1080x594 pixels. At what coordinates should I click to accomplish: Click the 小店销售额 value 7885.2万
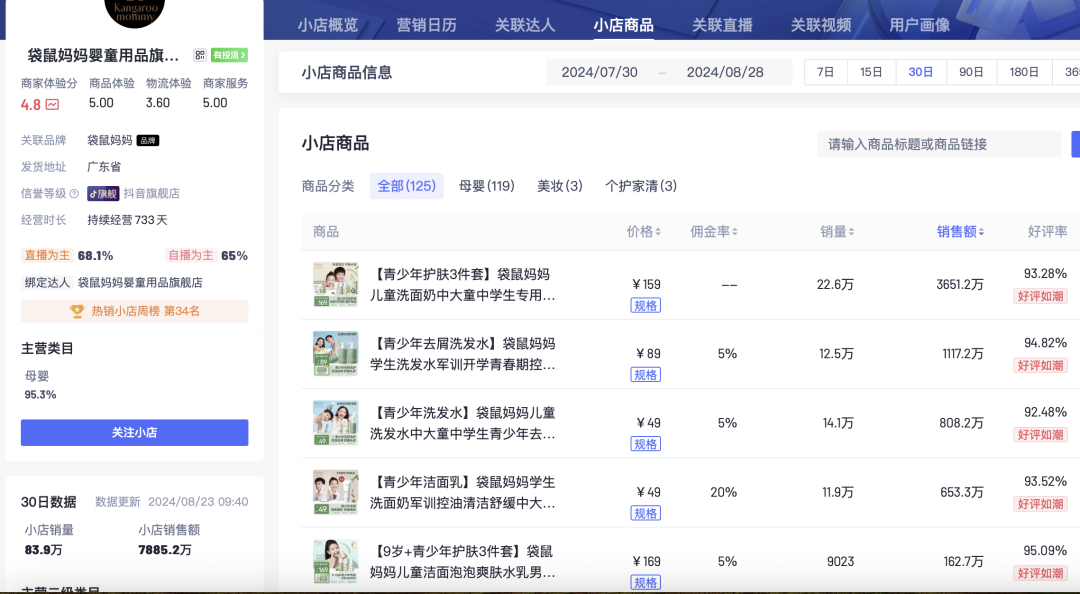click(x=165, y=550)
